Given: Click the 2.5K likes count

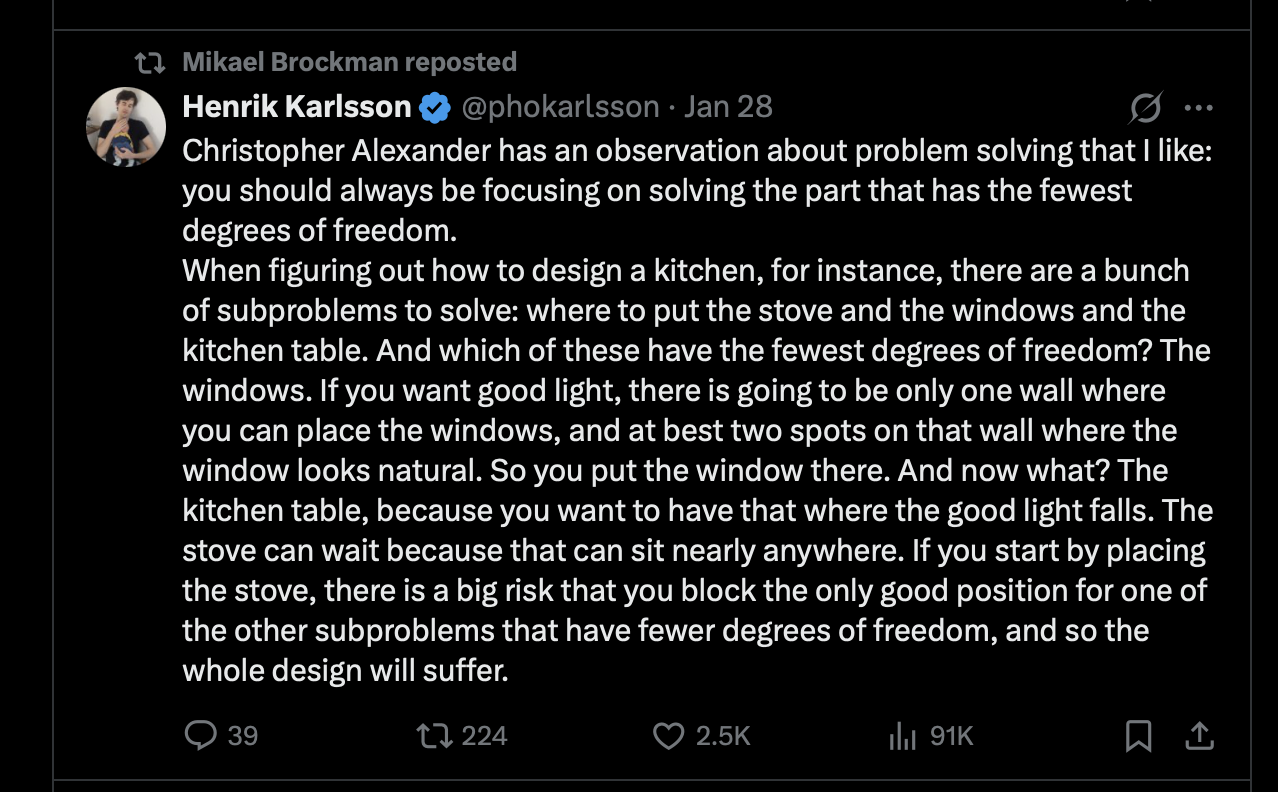Looking at the screenshot, I should [722, 736].
